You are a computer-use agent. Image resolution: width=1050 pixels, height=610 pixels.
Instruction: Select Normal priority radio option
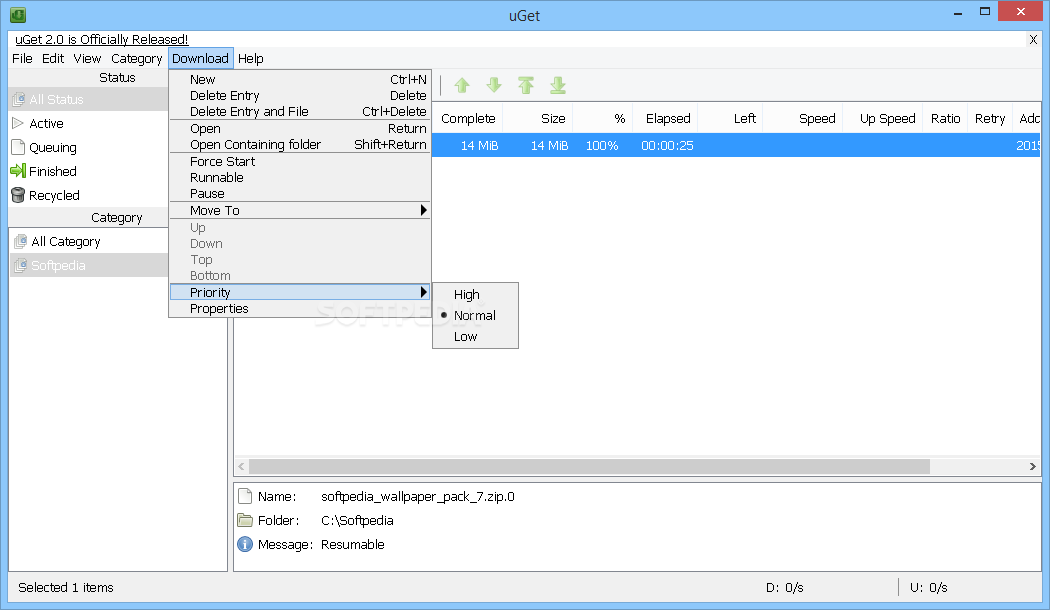(475, 315)
